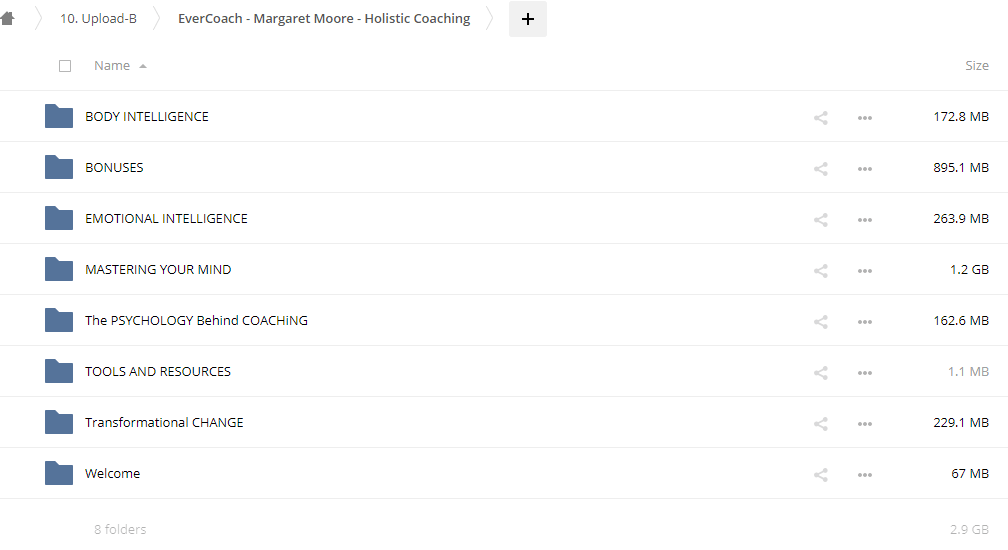Click the plus new button
Viewport: 1008px width, 550px height.
point(528,19)
